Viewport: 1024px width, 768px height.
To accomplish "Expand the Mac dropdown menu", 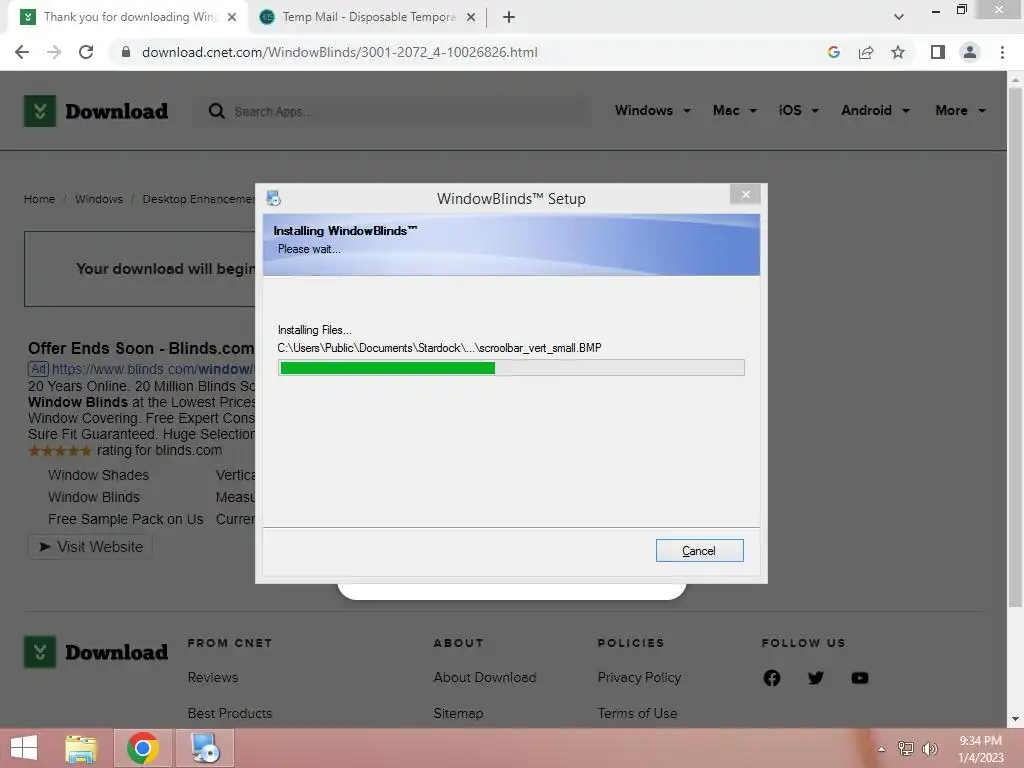I will pyautogui.click(x=735, y=110).
